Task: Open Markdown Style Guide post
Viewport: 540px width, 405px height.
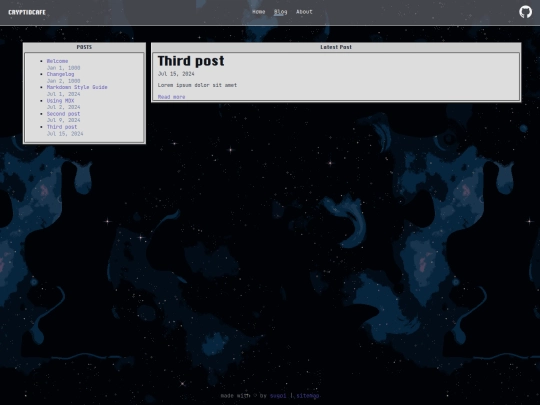Action: click(x=77, y=87)
